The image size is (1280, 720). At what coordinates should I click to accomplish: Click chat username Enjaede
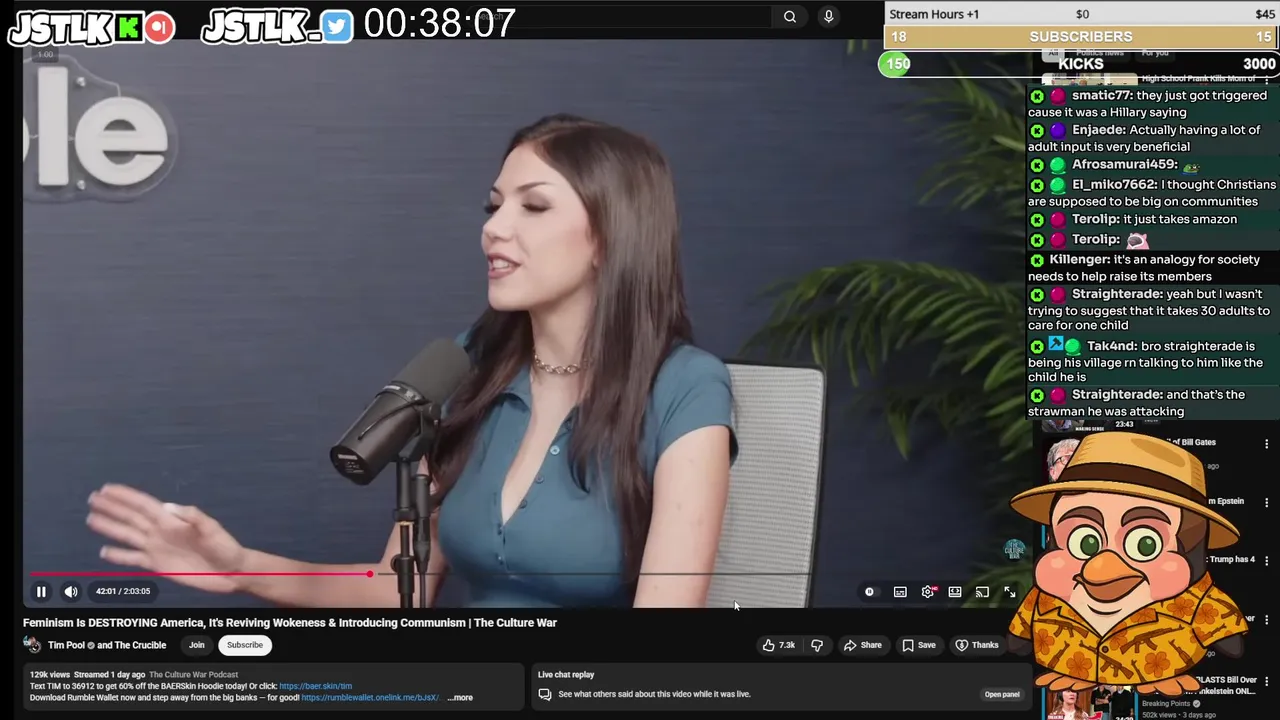[1099, 130]
